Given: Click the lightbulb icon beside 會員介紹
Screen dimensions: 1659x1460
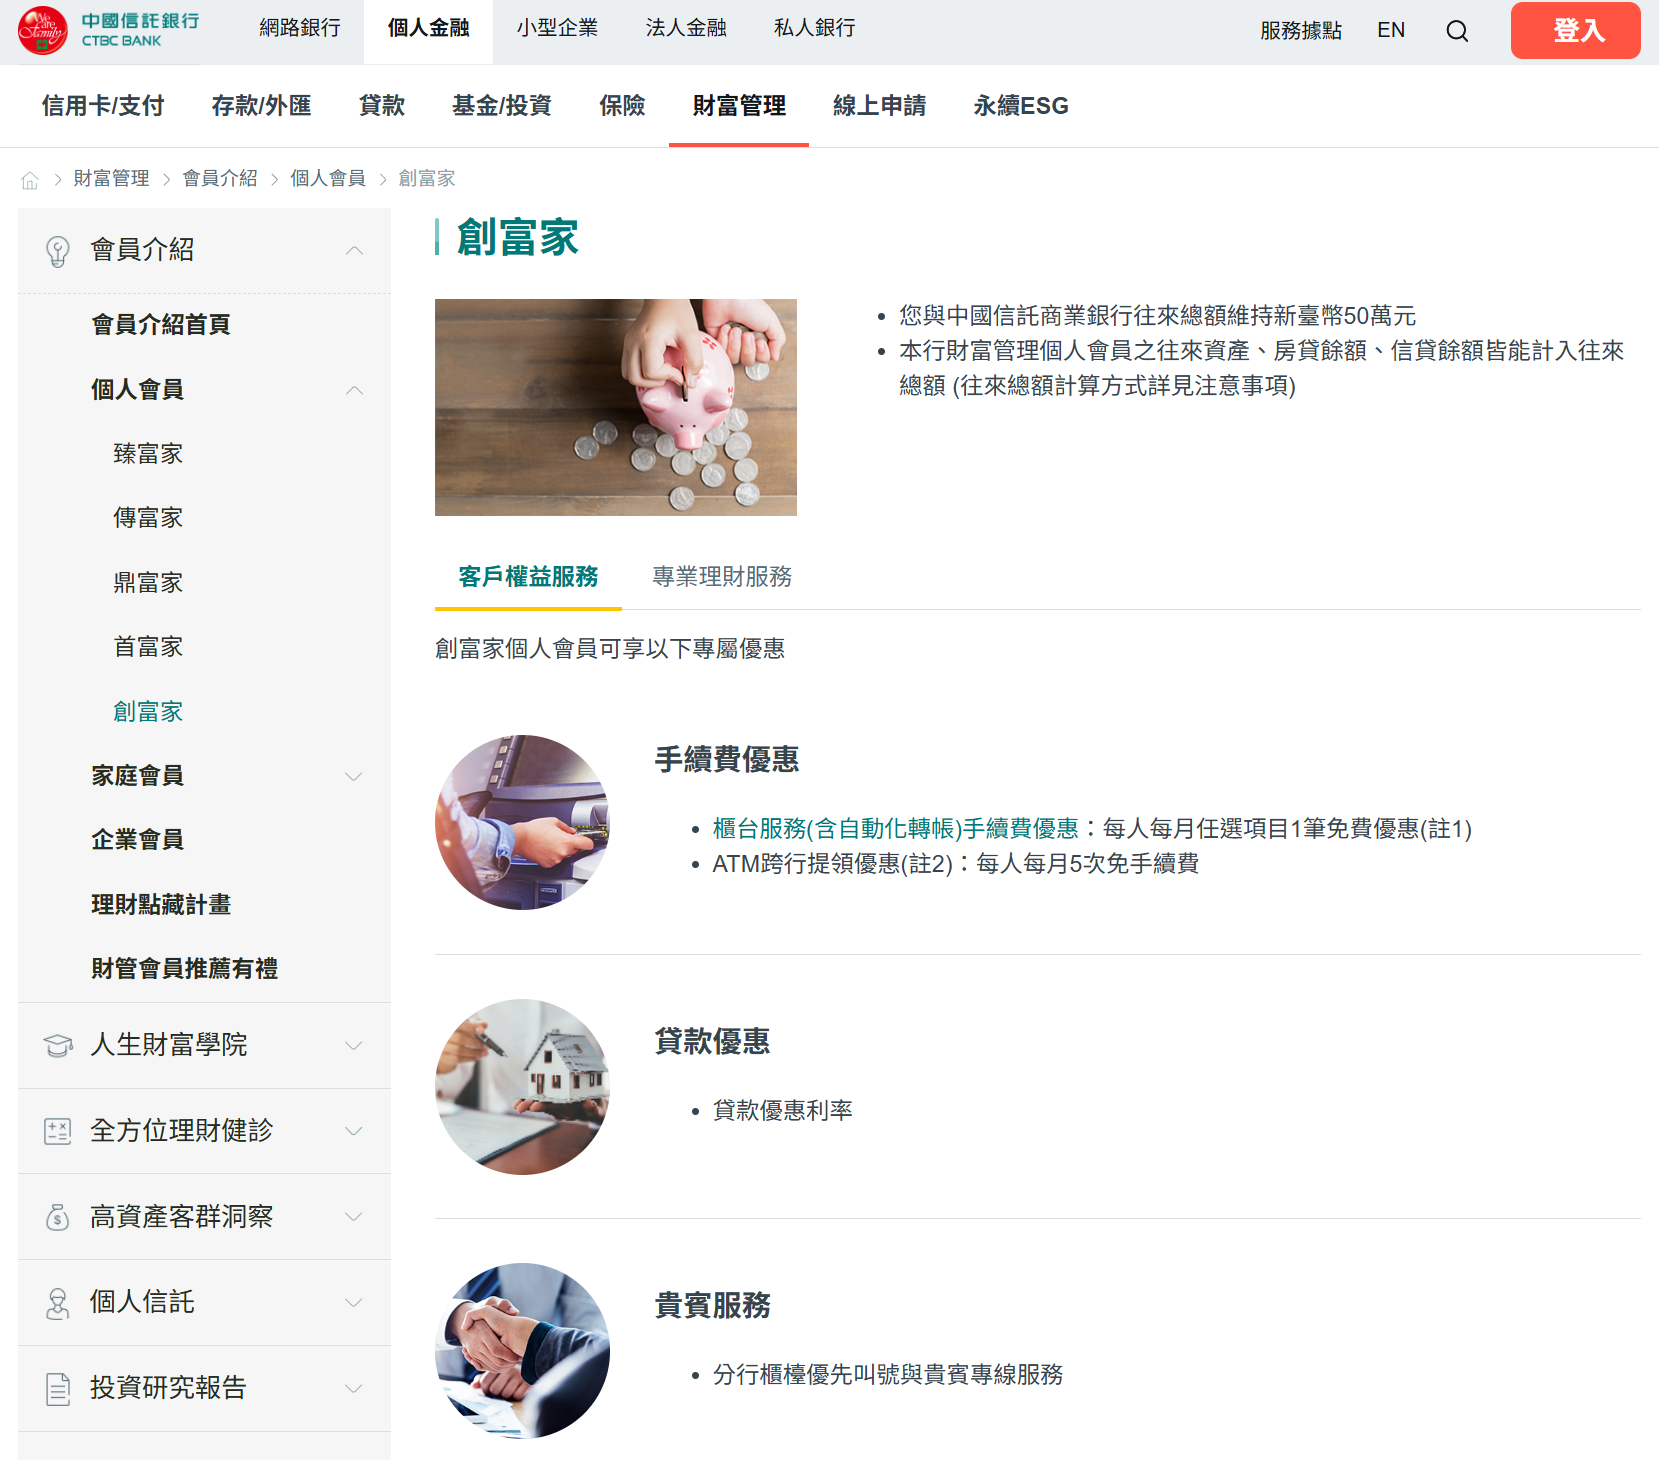Looking at the screenshot, I should 57,249.
